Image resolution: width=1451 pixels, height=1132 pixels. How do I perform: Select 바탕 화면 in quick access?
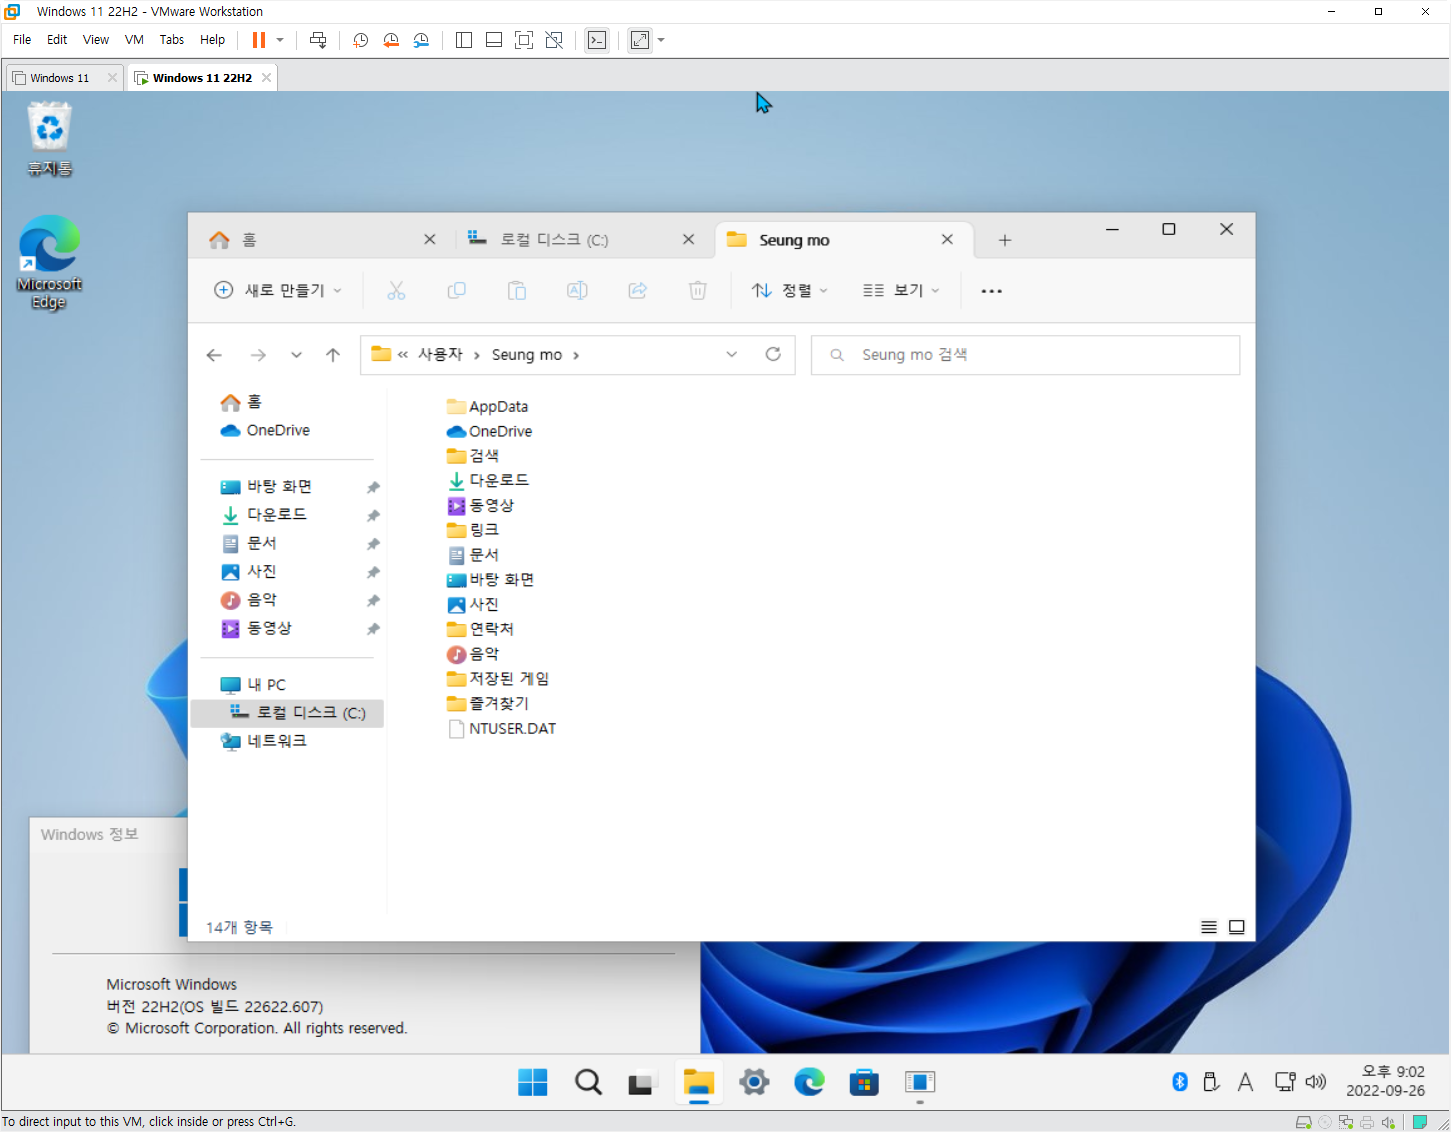pos(280,486)
